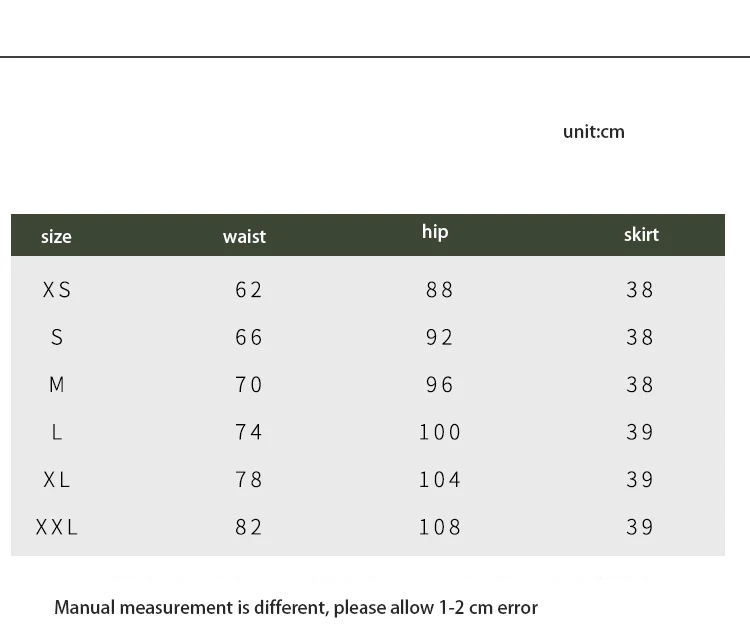
Task: Click the hip value 108
Action: point(439,527)
